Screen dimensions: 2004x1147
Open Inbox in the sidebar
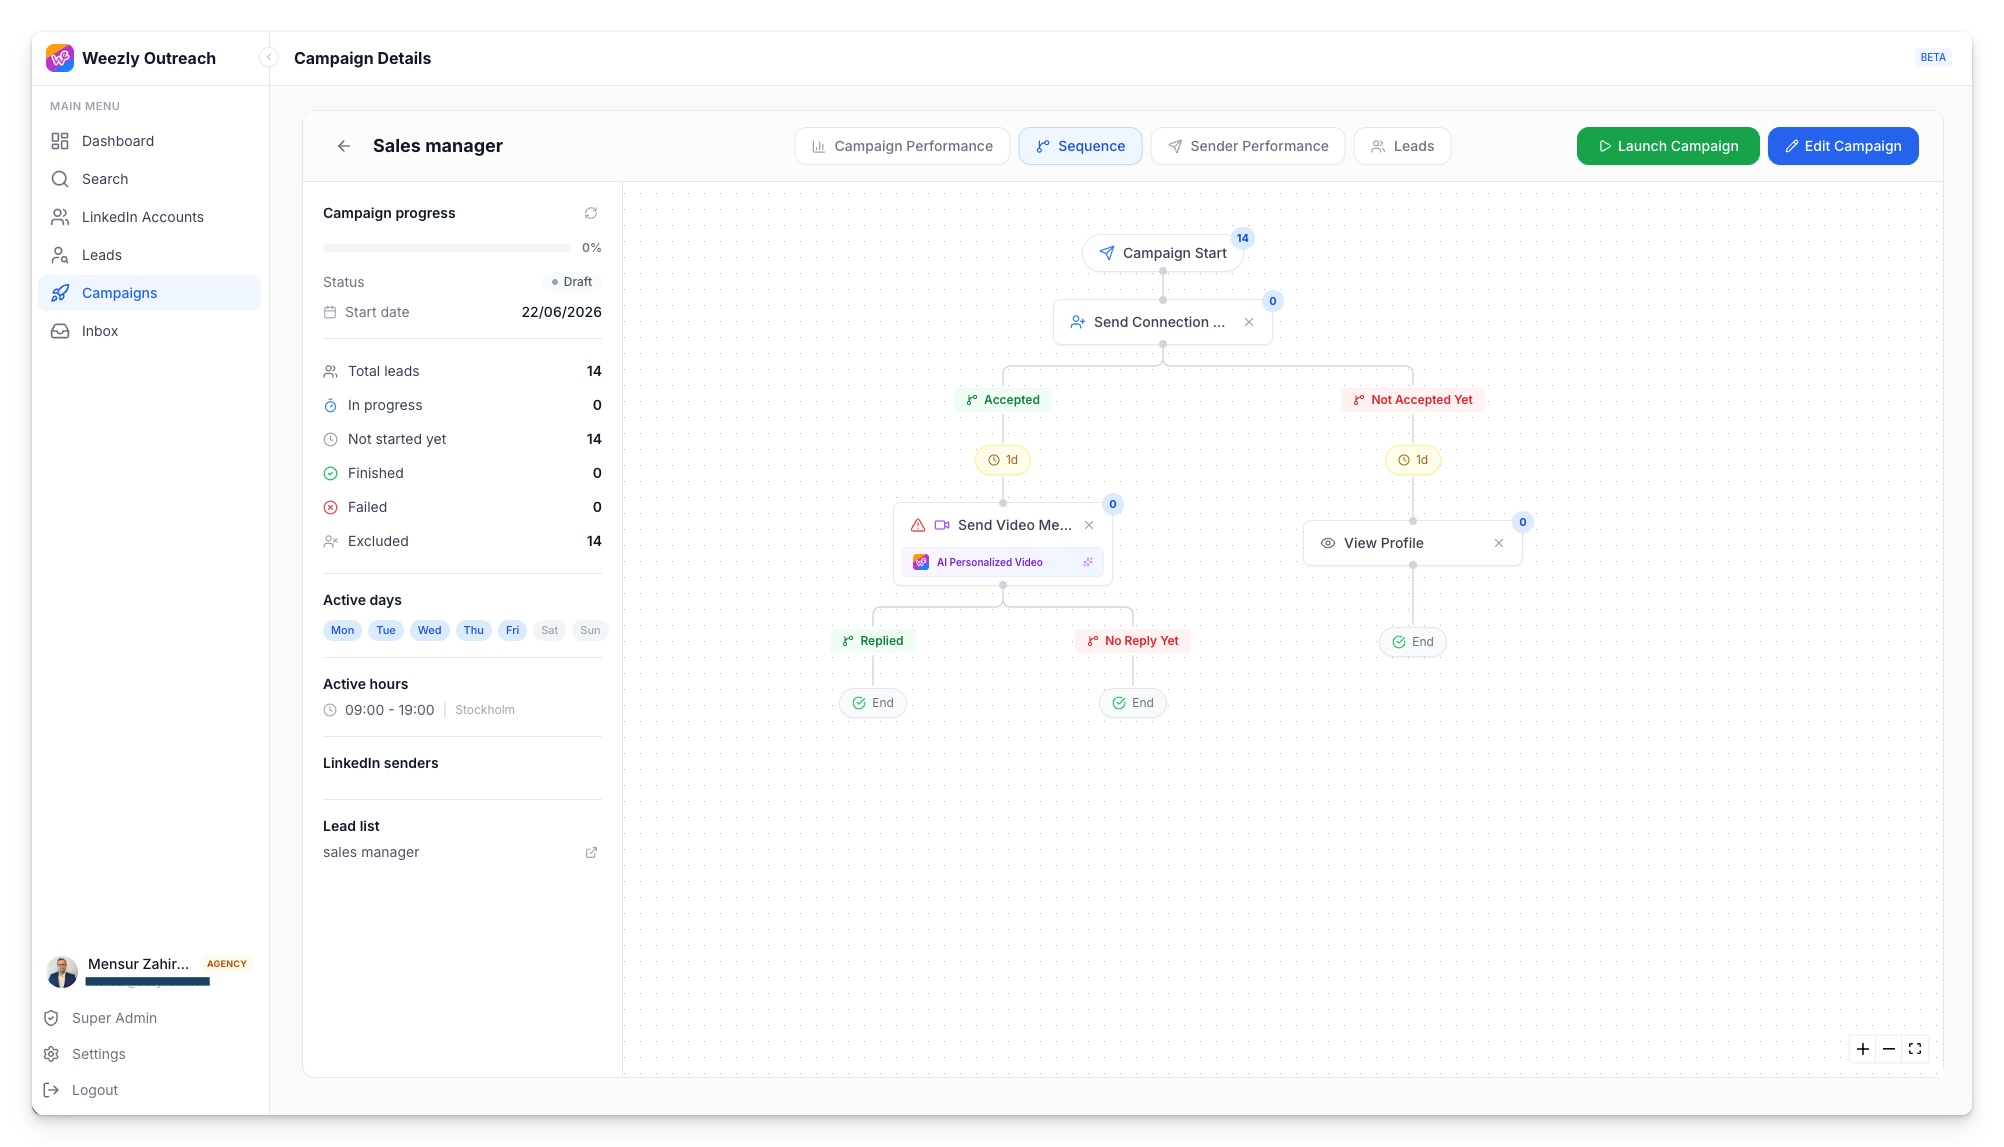[x=149, y=331]
